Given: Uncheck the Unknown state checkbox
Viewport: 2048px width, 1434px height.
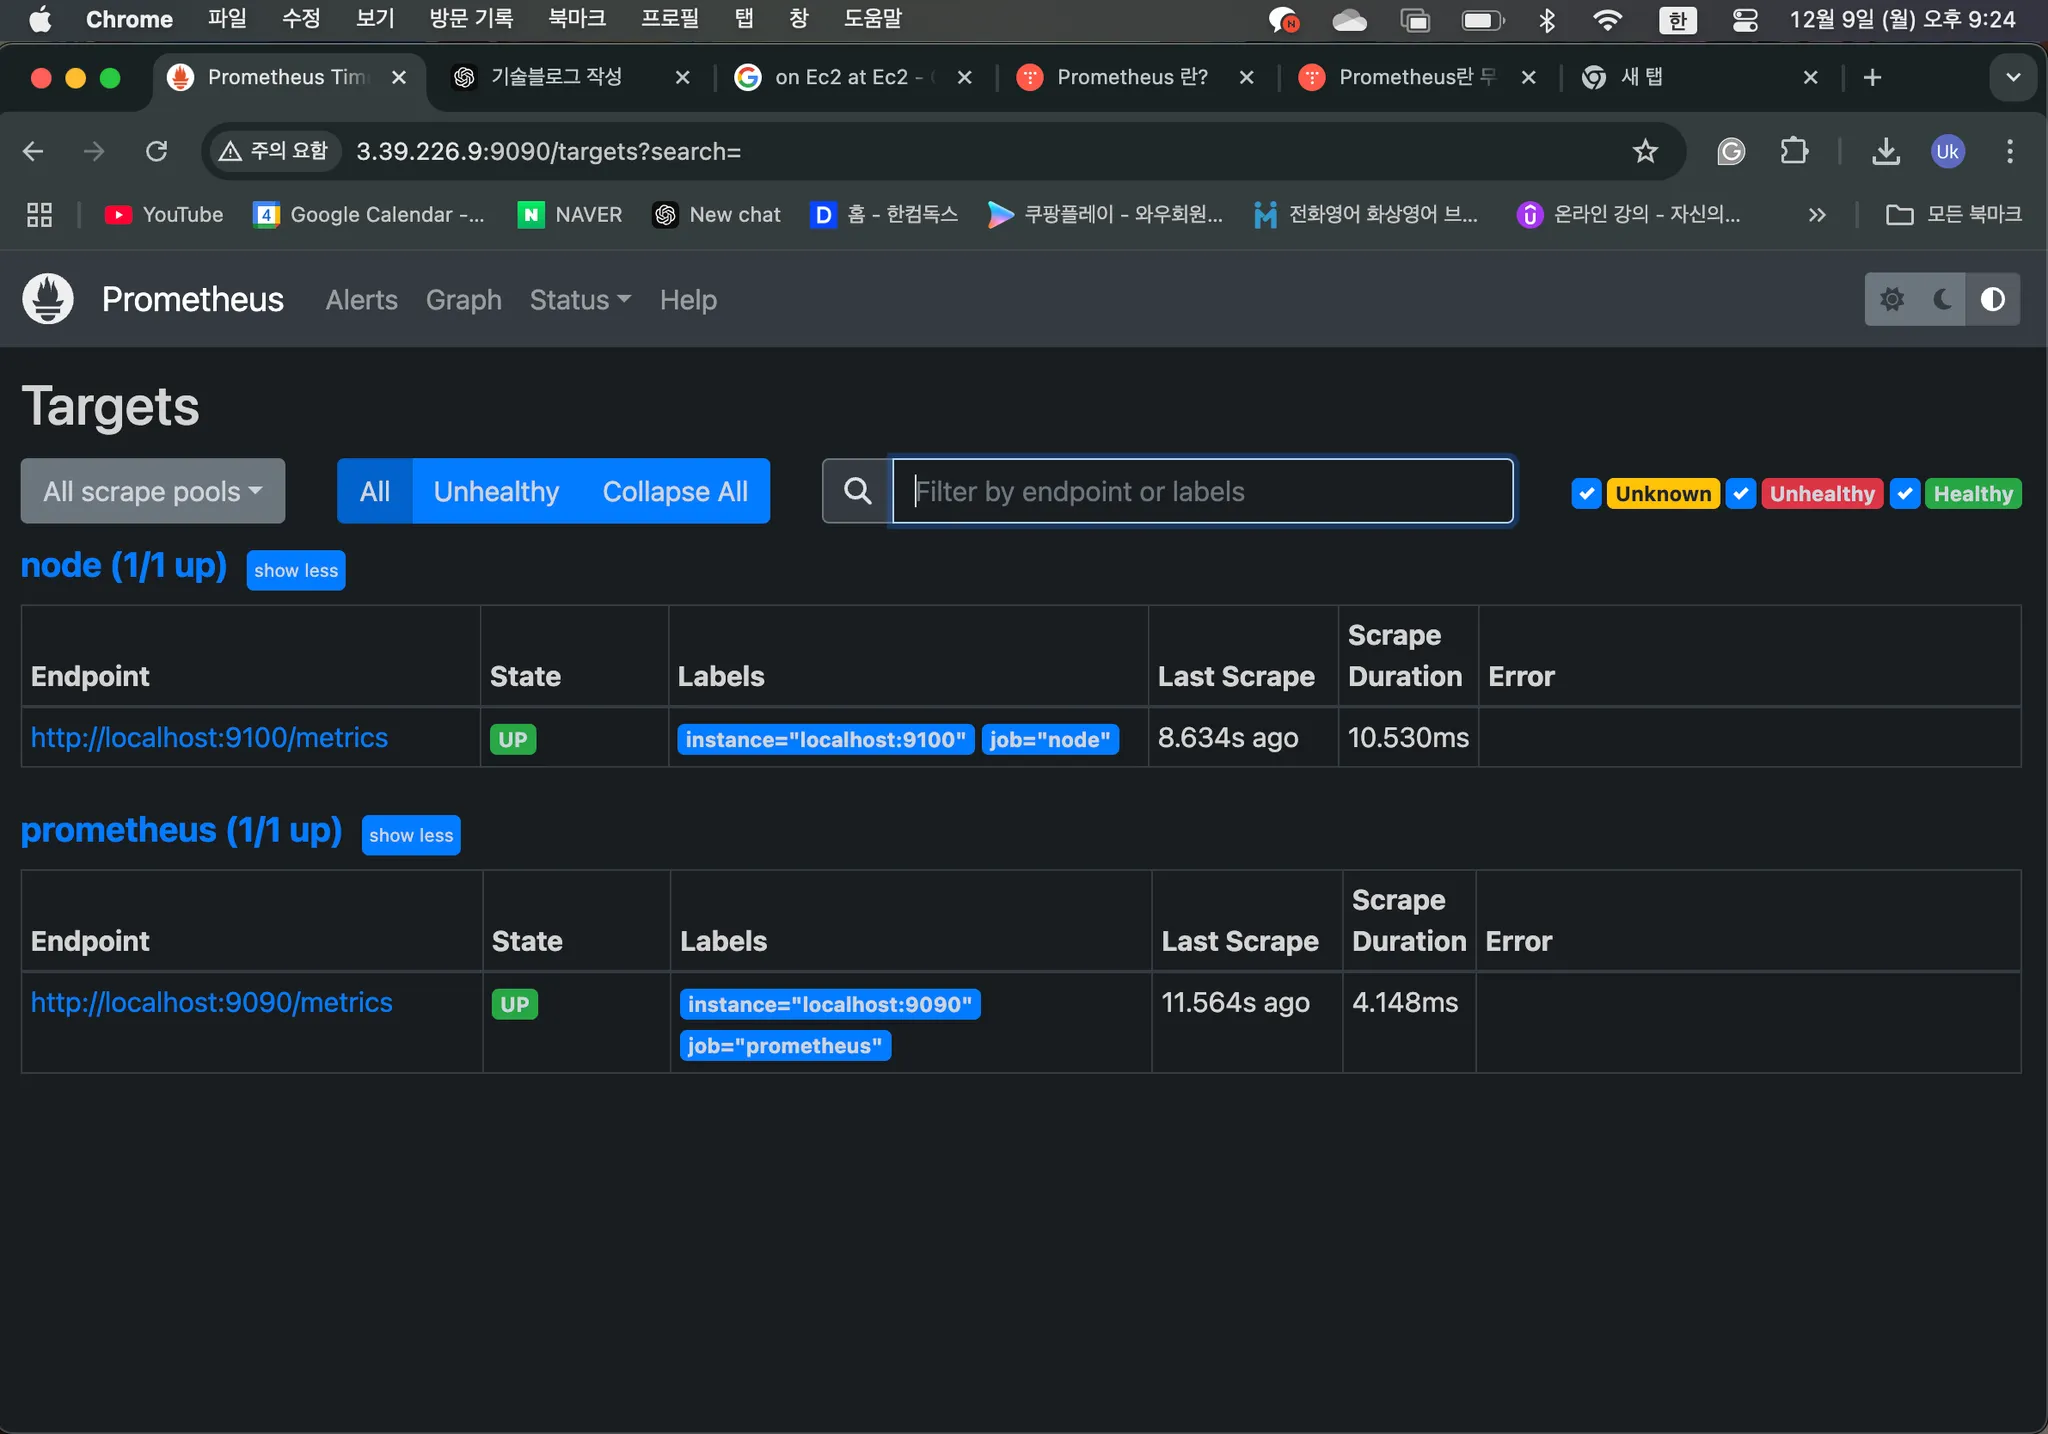Looking at the screenshot, I should coord(1586,493).
